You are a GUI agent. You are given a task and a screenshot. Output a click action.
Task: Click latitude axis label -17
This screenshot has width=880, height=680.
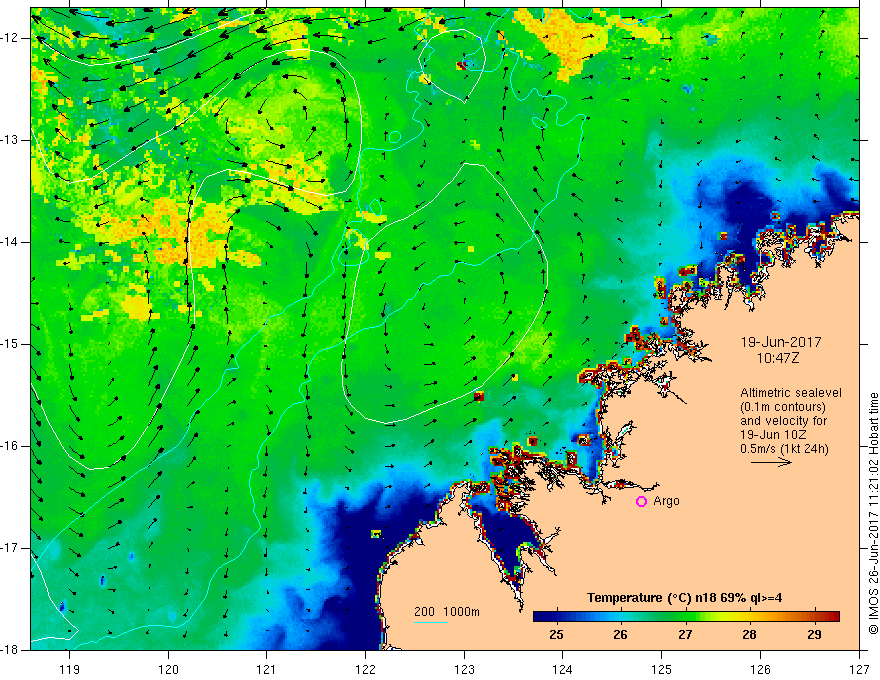10,548
